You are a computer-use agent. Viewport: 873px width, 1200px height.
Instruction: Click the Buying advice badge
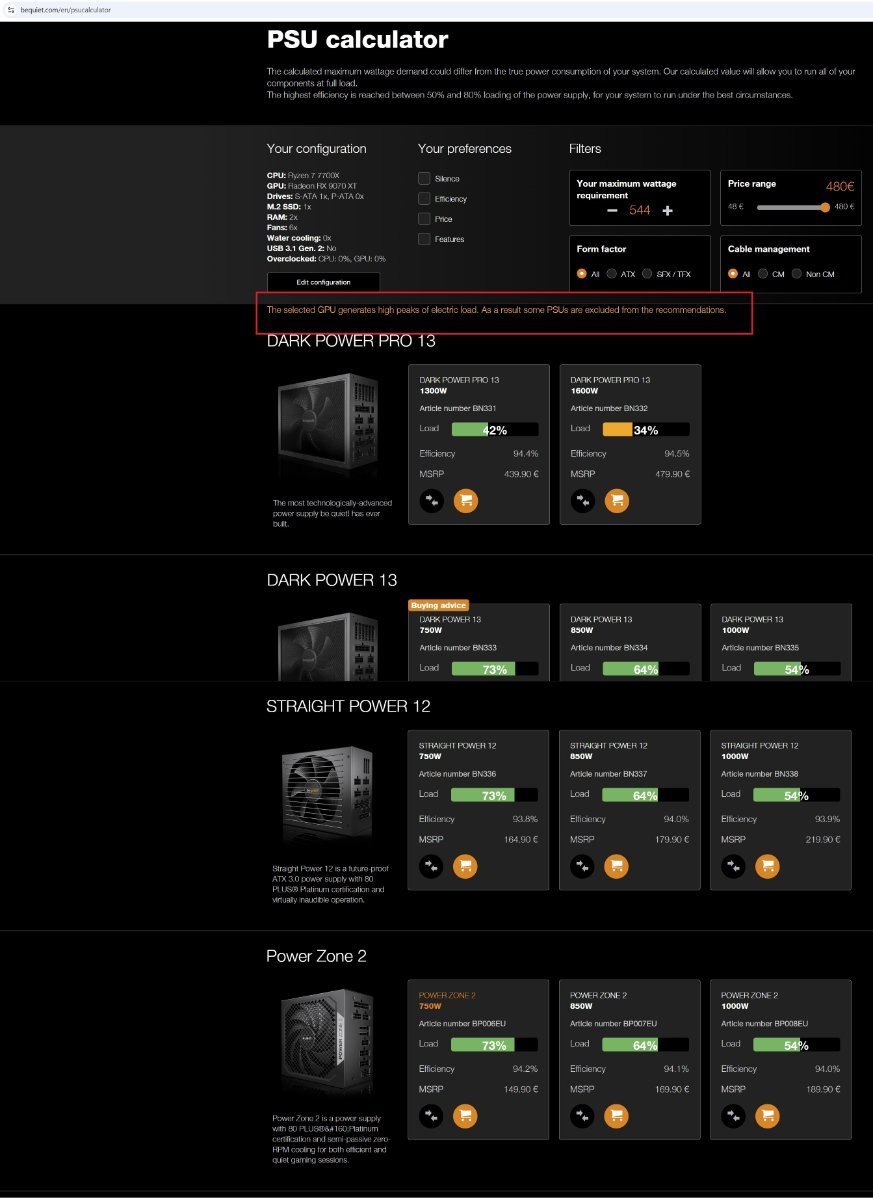pyautogui.click(x=438, y=605)
